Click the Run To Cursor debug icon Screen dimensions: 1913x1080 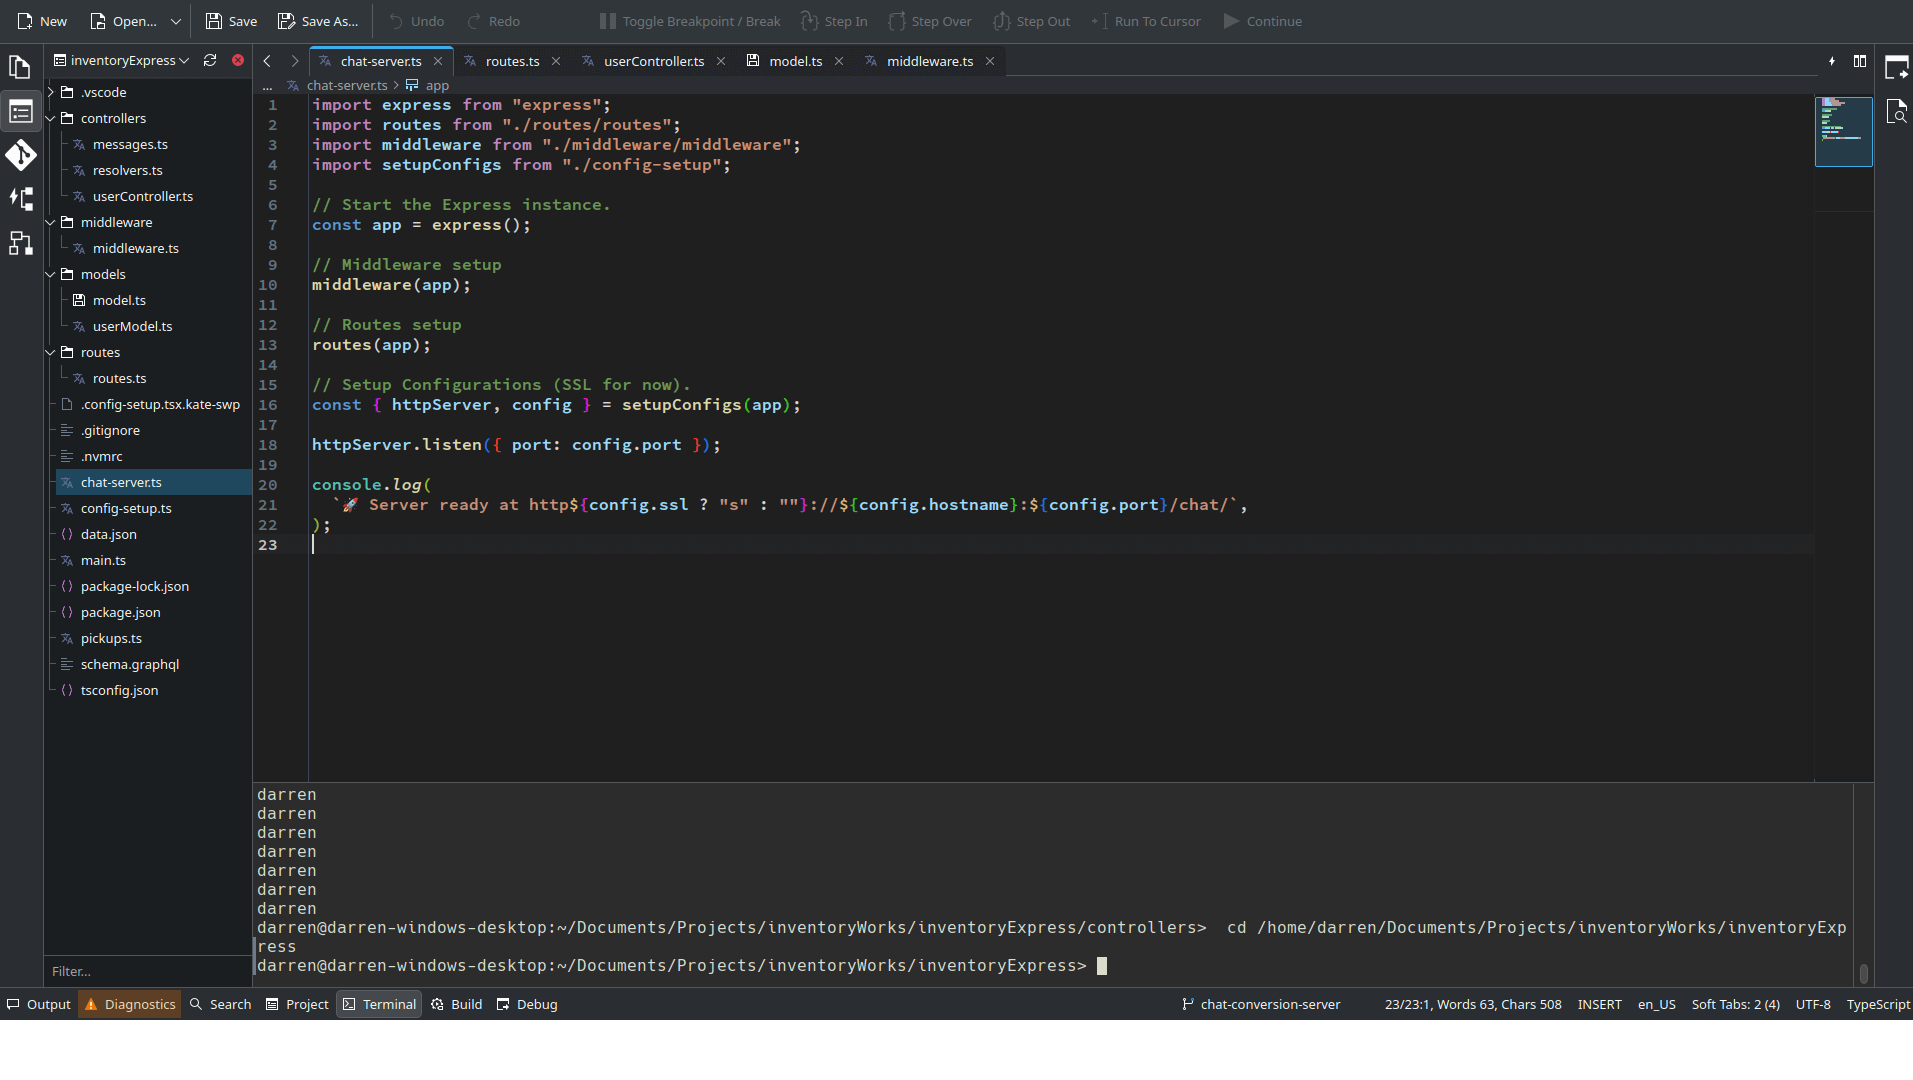click(1097, 20)
